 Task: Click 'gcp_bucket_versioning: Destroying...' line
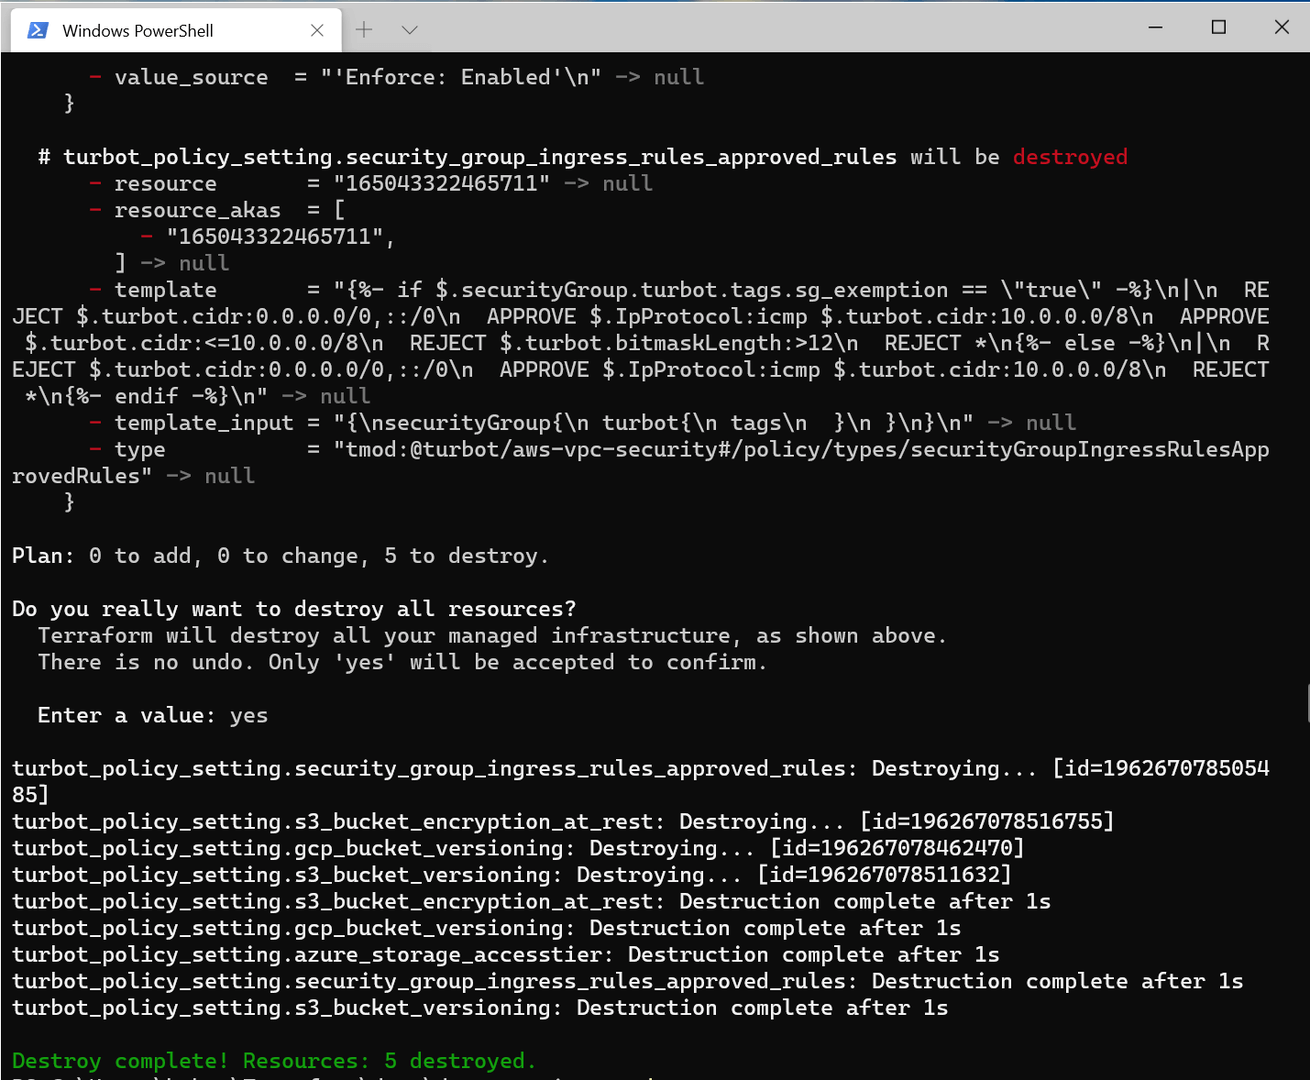click(518, 848)
